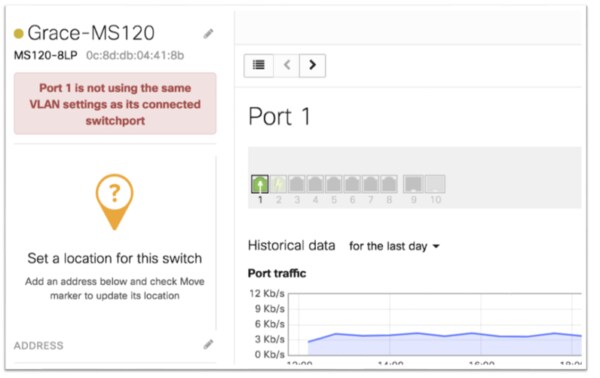Select port 2 with lightning PoE icon

[278, 184]
